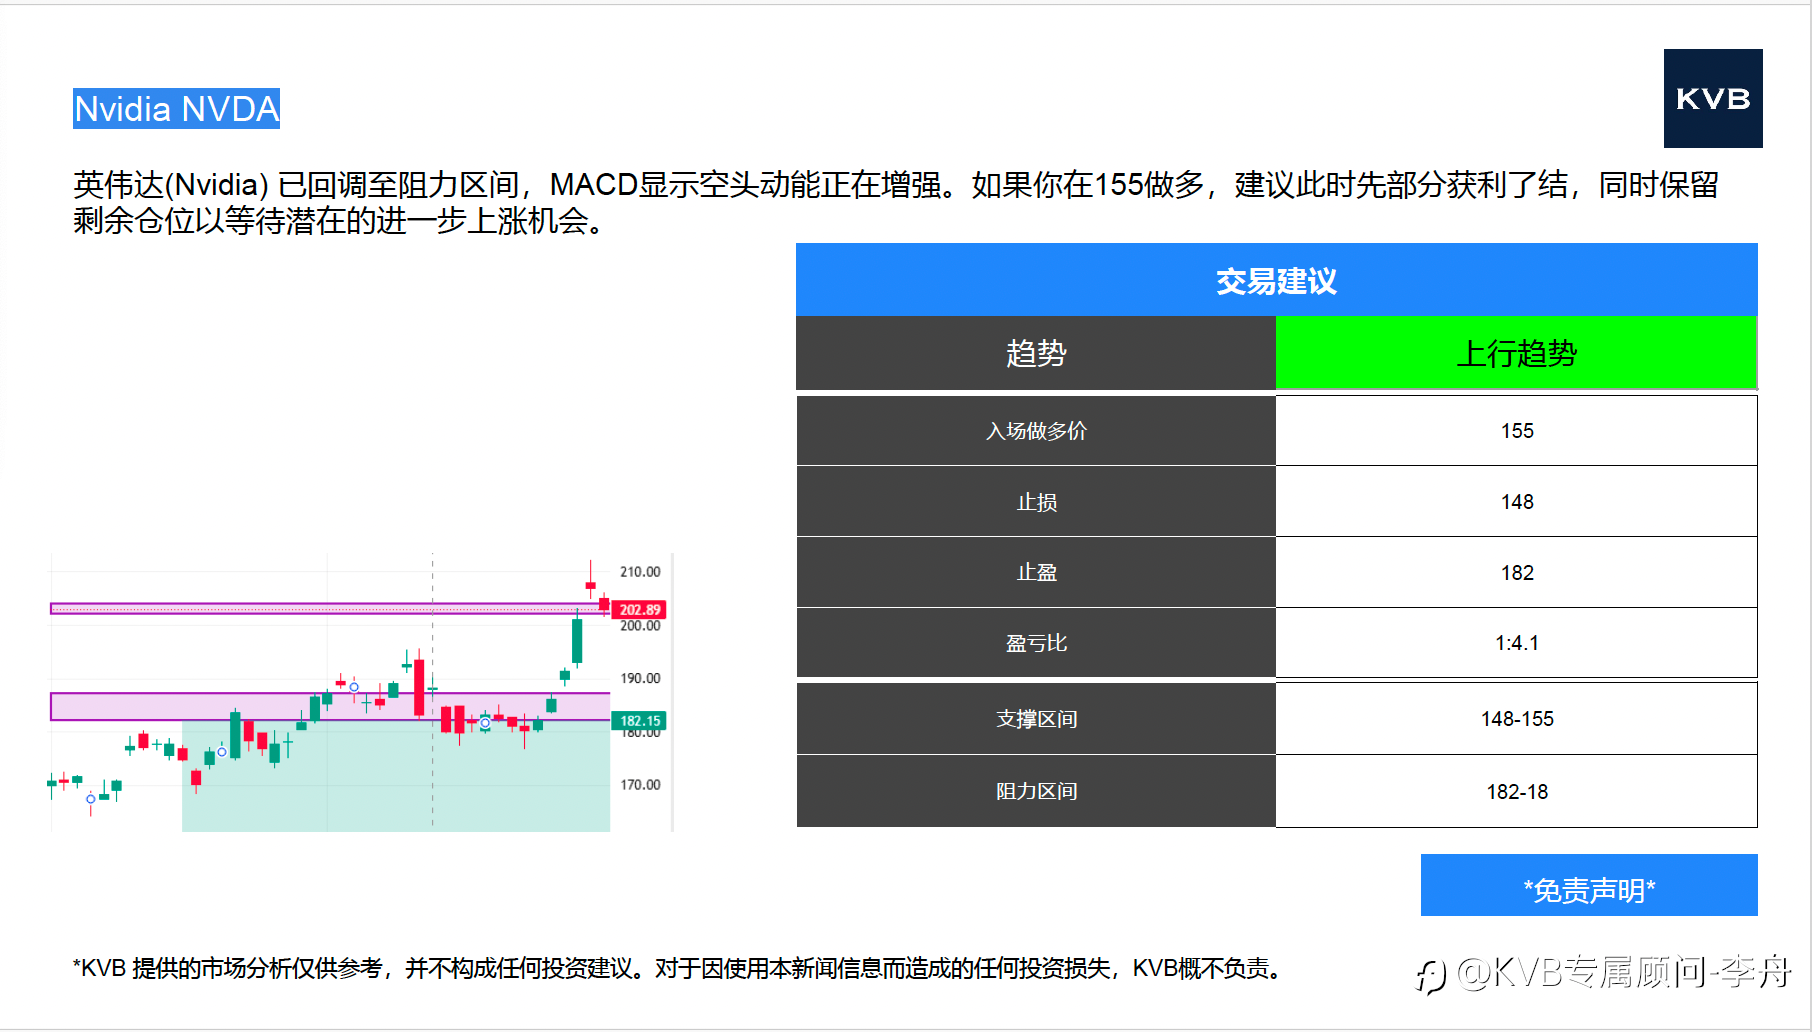The width and height of the screenshot is (1812, 1032).
Task: Click the green 182.15 price tag
Action: pos(639,721)
